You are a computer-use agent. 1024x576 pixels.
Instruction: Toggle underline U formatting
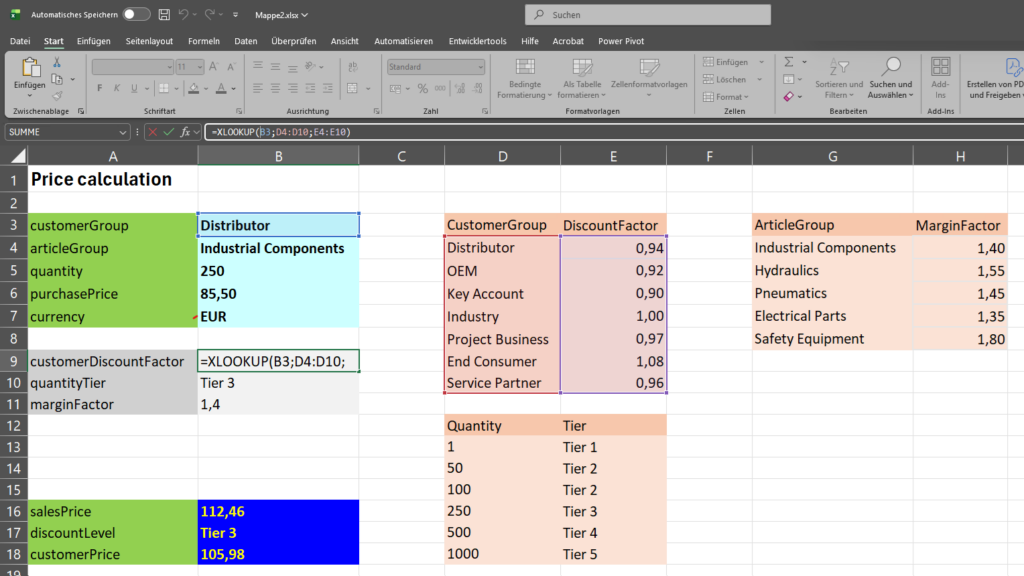134,88
